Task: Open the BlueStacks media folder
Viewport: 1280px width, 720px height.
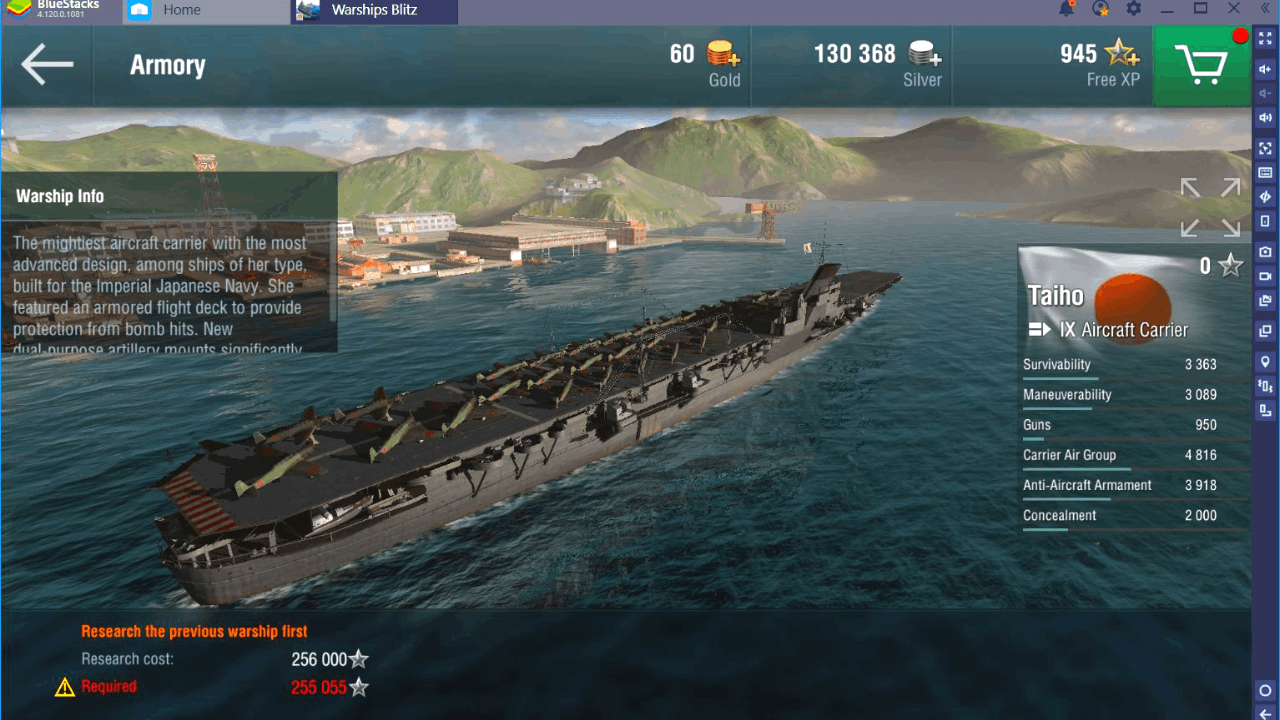Action: 1265,301
